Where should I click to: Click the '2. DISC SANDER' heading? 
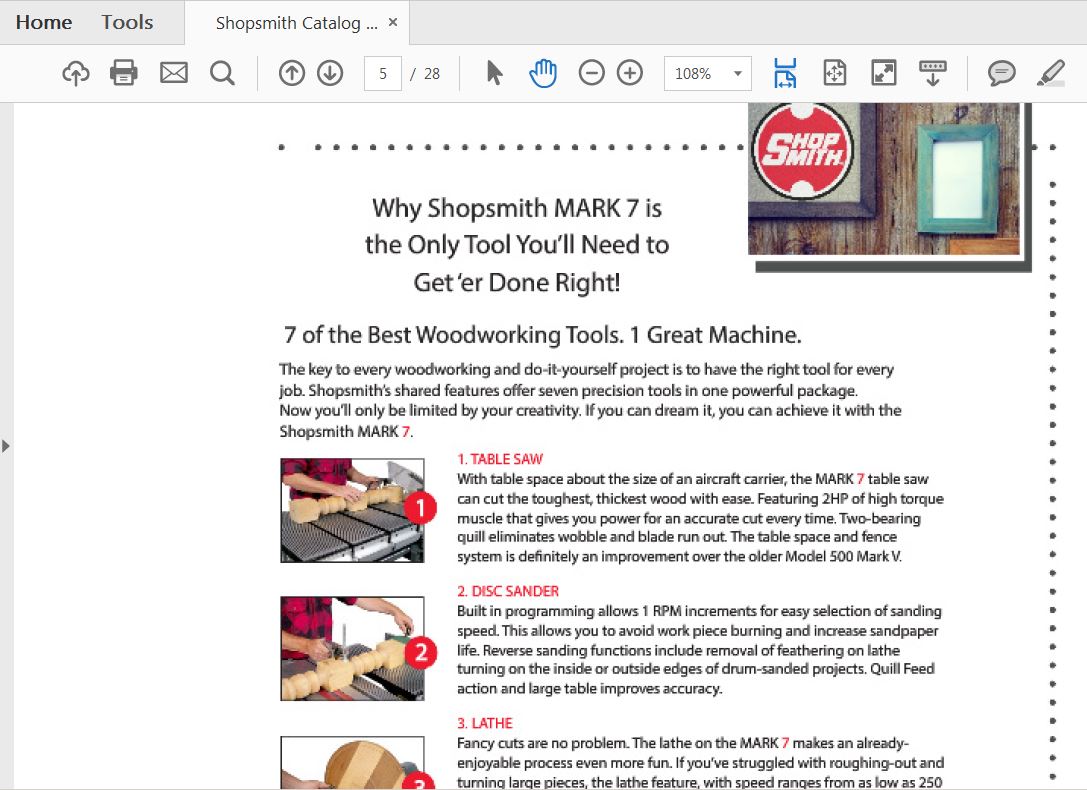[x=507, y=591]
